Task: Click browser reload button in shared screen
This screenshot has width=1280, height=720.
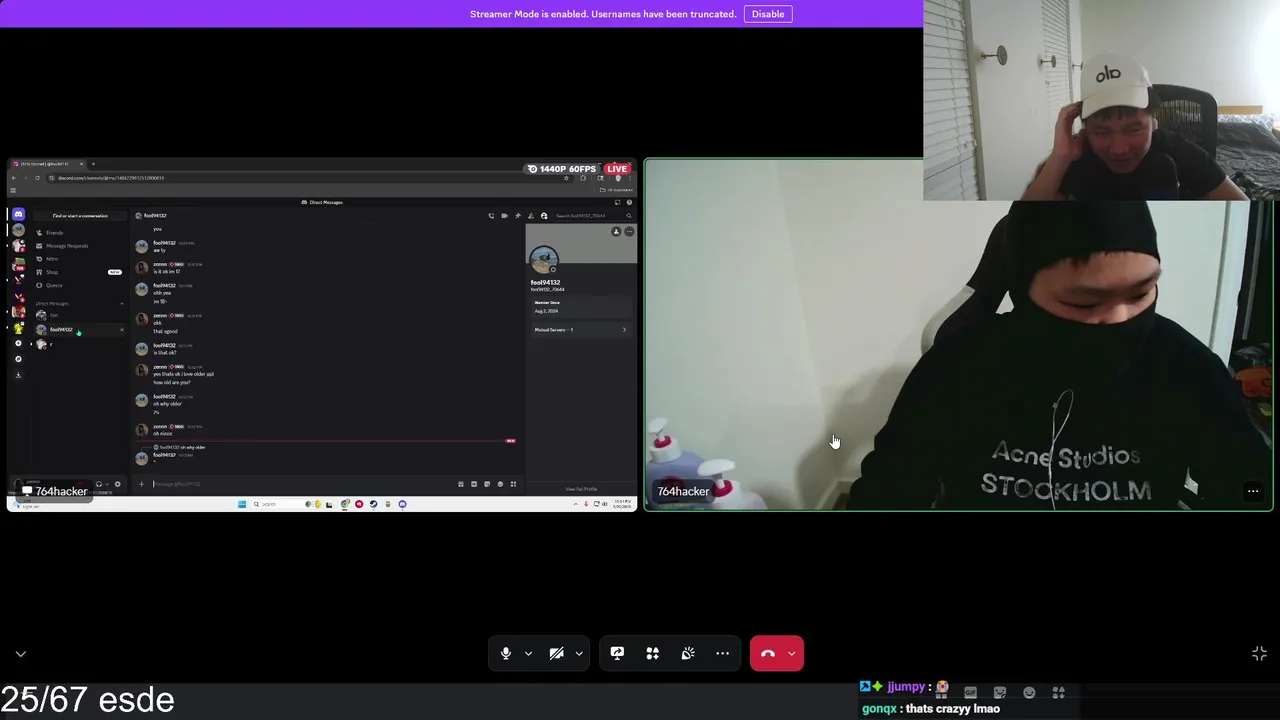Action: [x=37, y=178]
